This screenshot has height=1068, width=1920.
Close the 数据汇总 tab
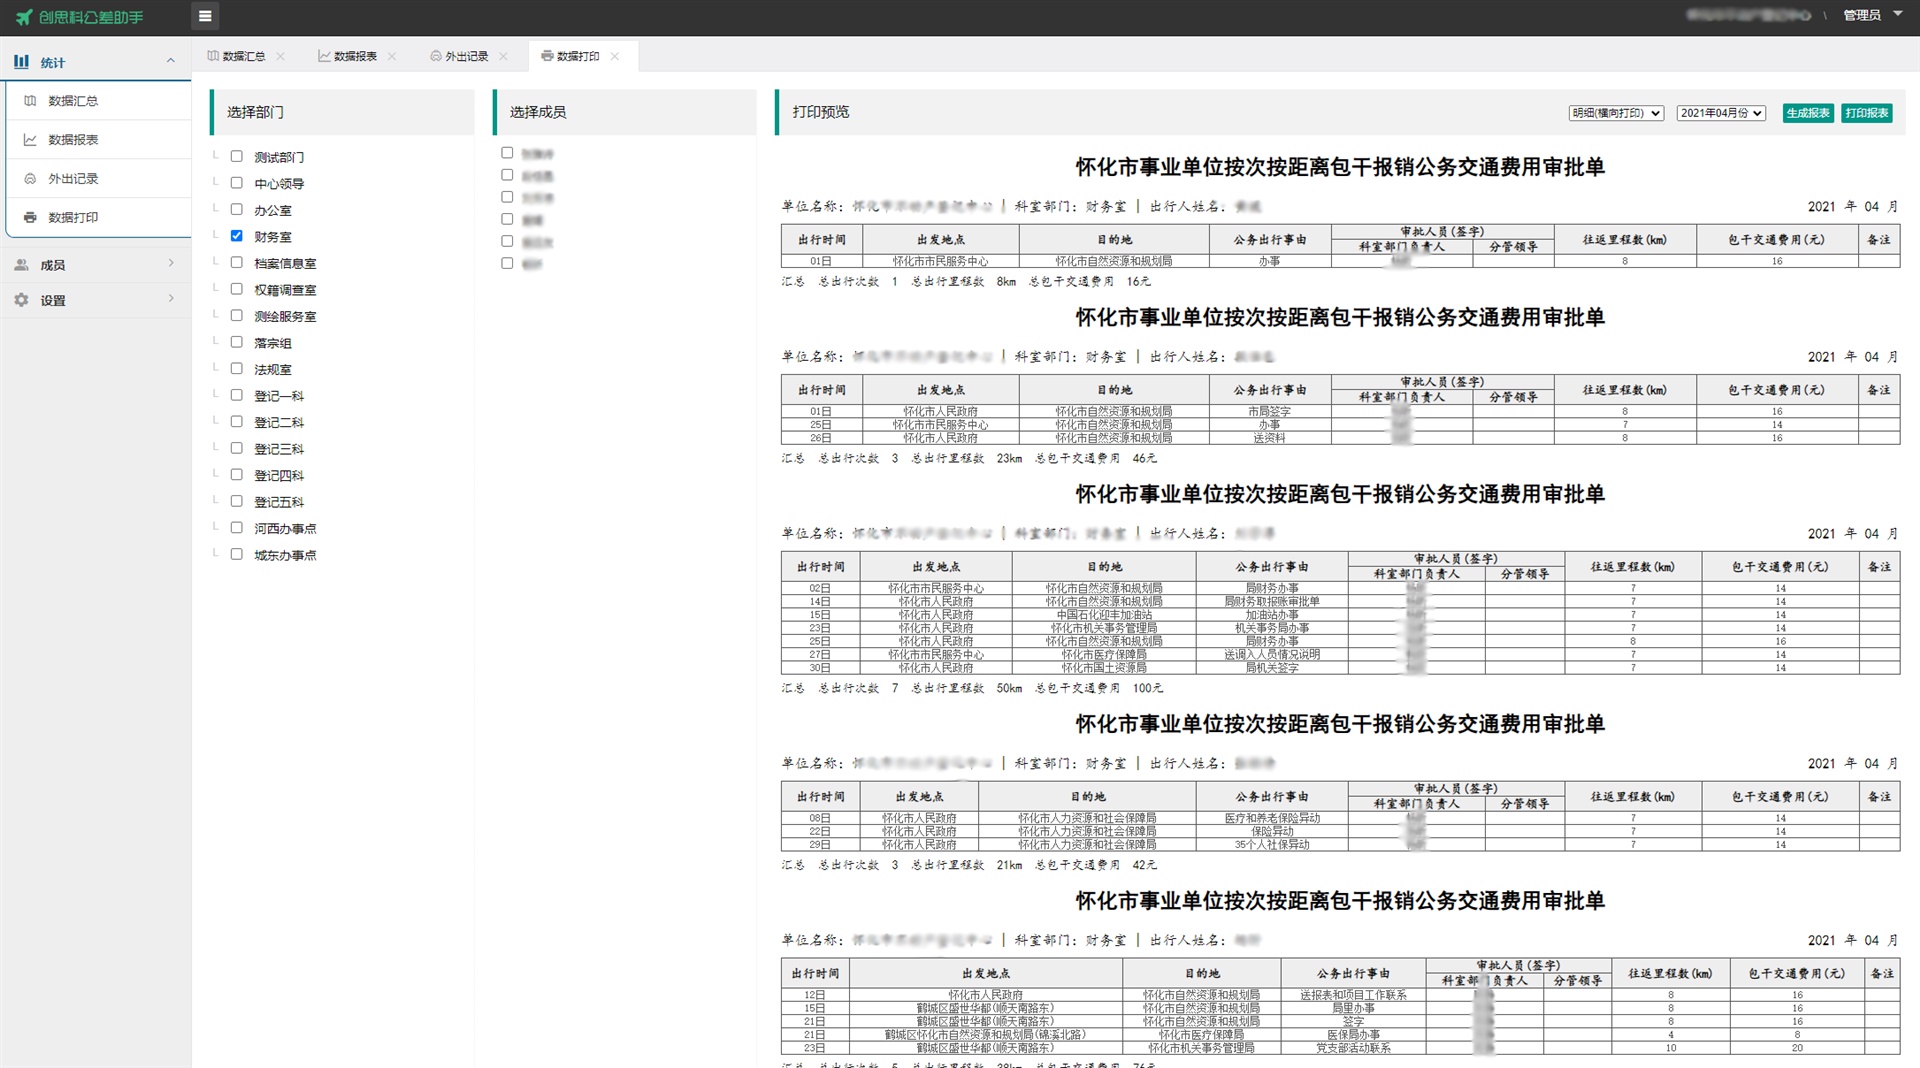pyautogui.click(x=281, y=56)
